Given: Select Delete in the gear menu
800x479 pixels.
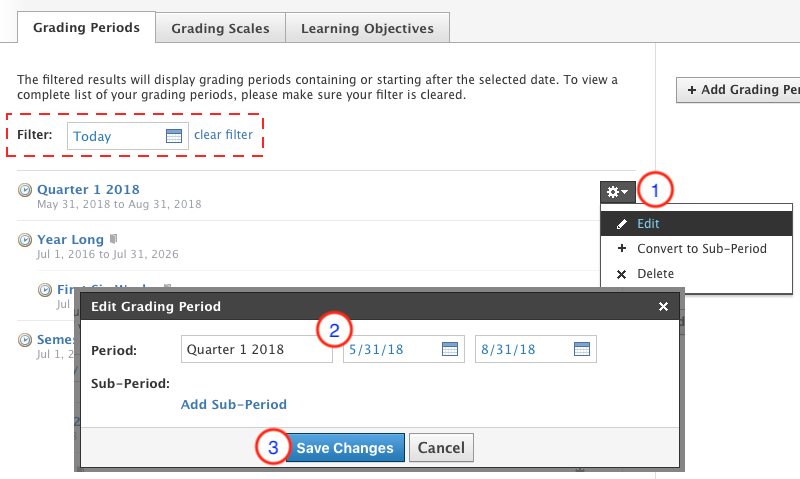Looking at the screenshot, I should pos(655,274).
